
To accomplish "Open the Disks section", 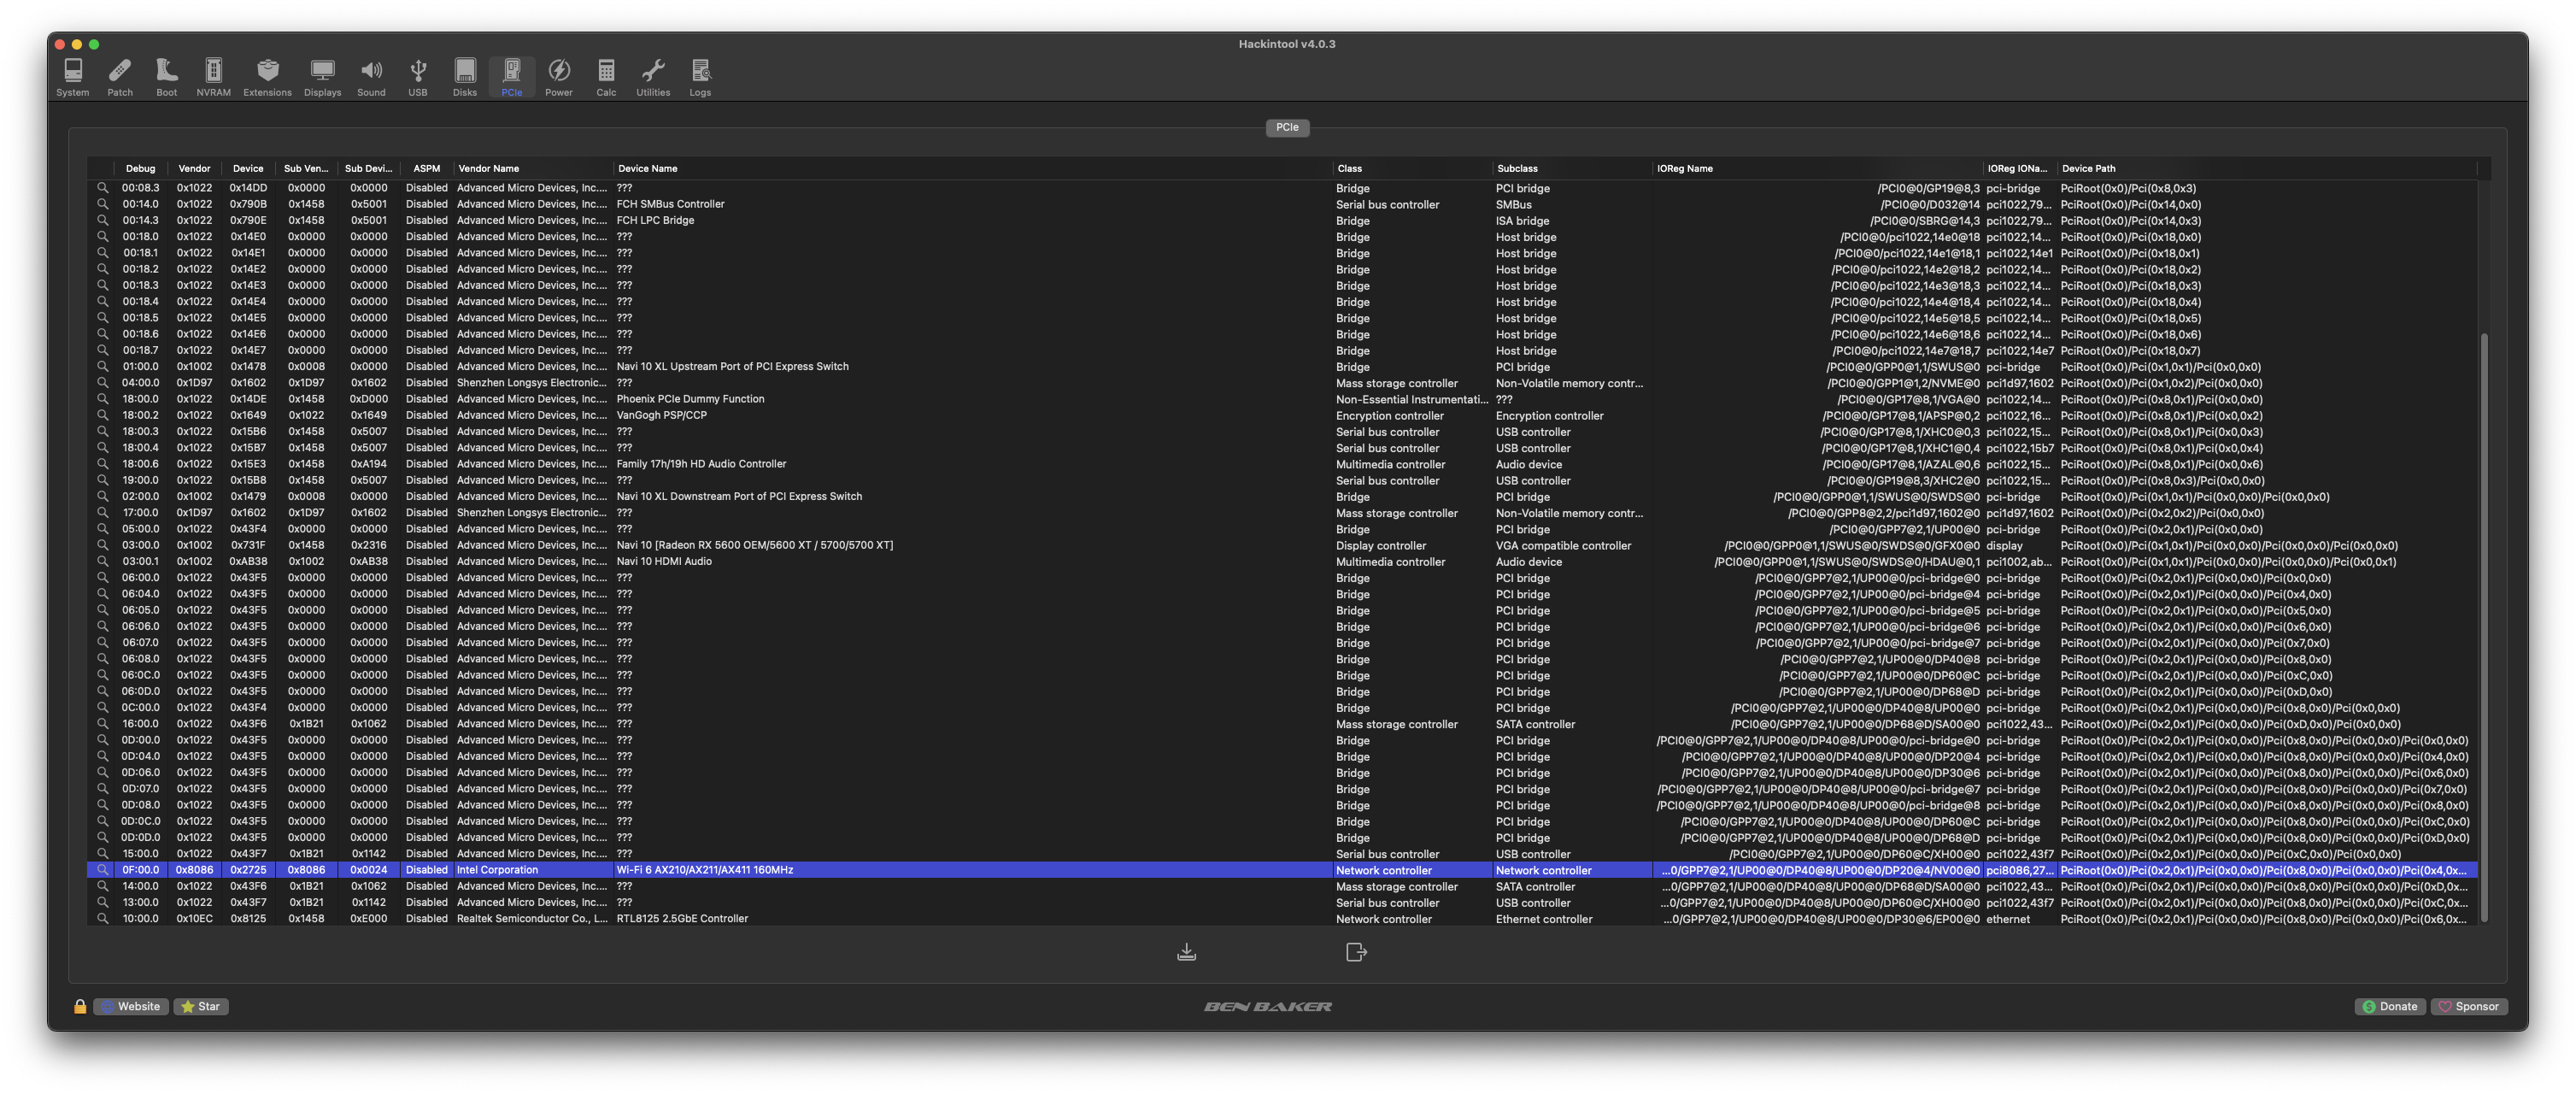I will (x=465, y=77).
